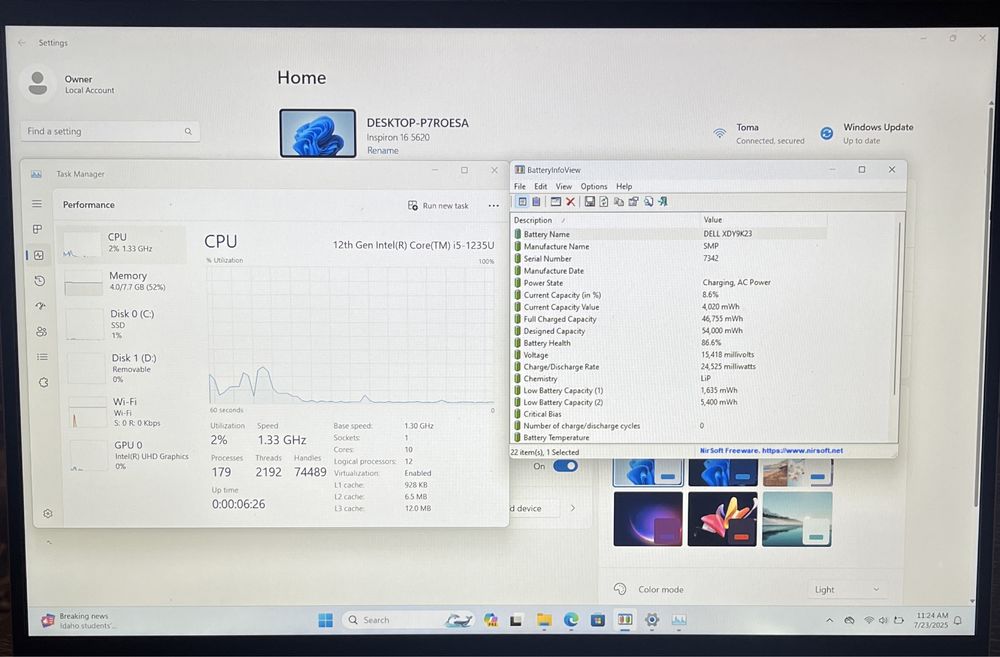Open Help menu in BatteryInfoView

624,186
